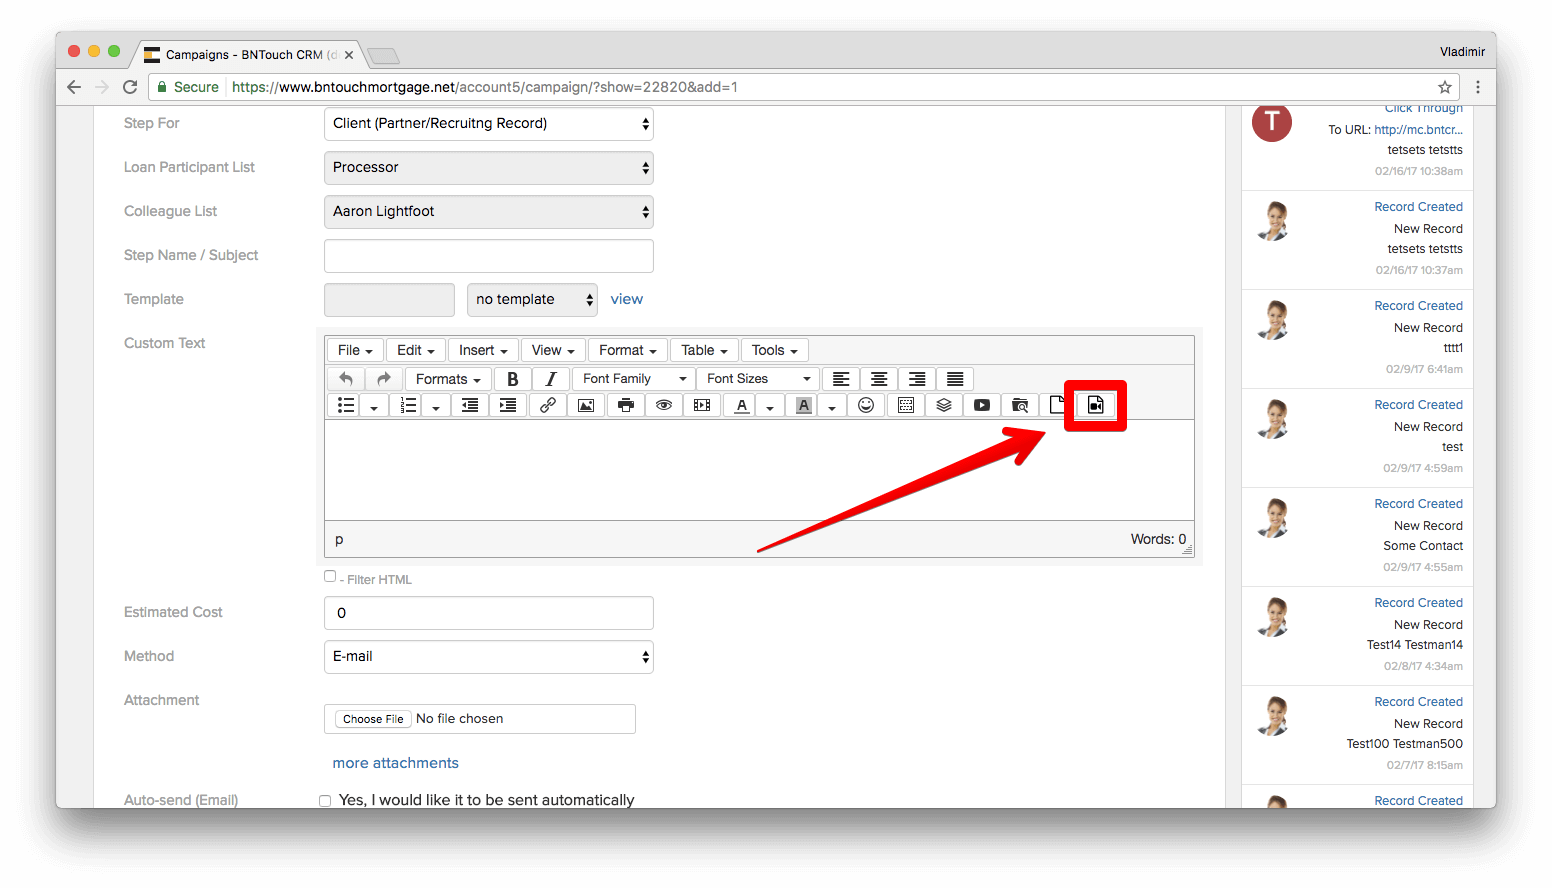The height and width of the screenshot is (888, 1552).
Task: Click the more attachments link
Action: click(x=395, y=763)
